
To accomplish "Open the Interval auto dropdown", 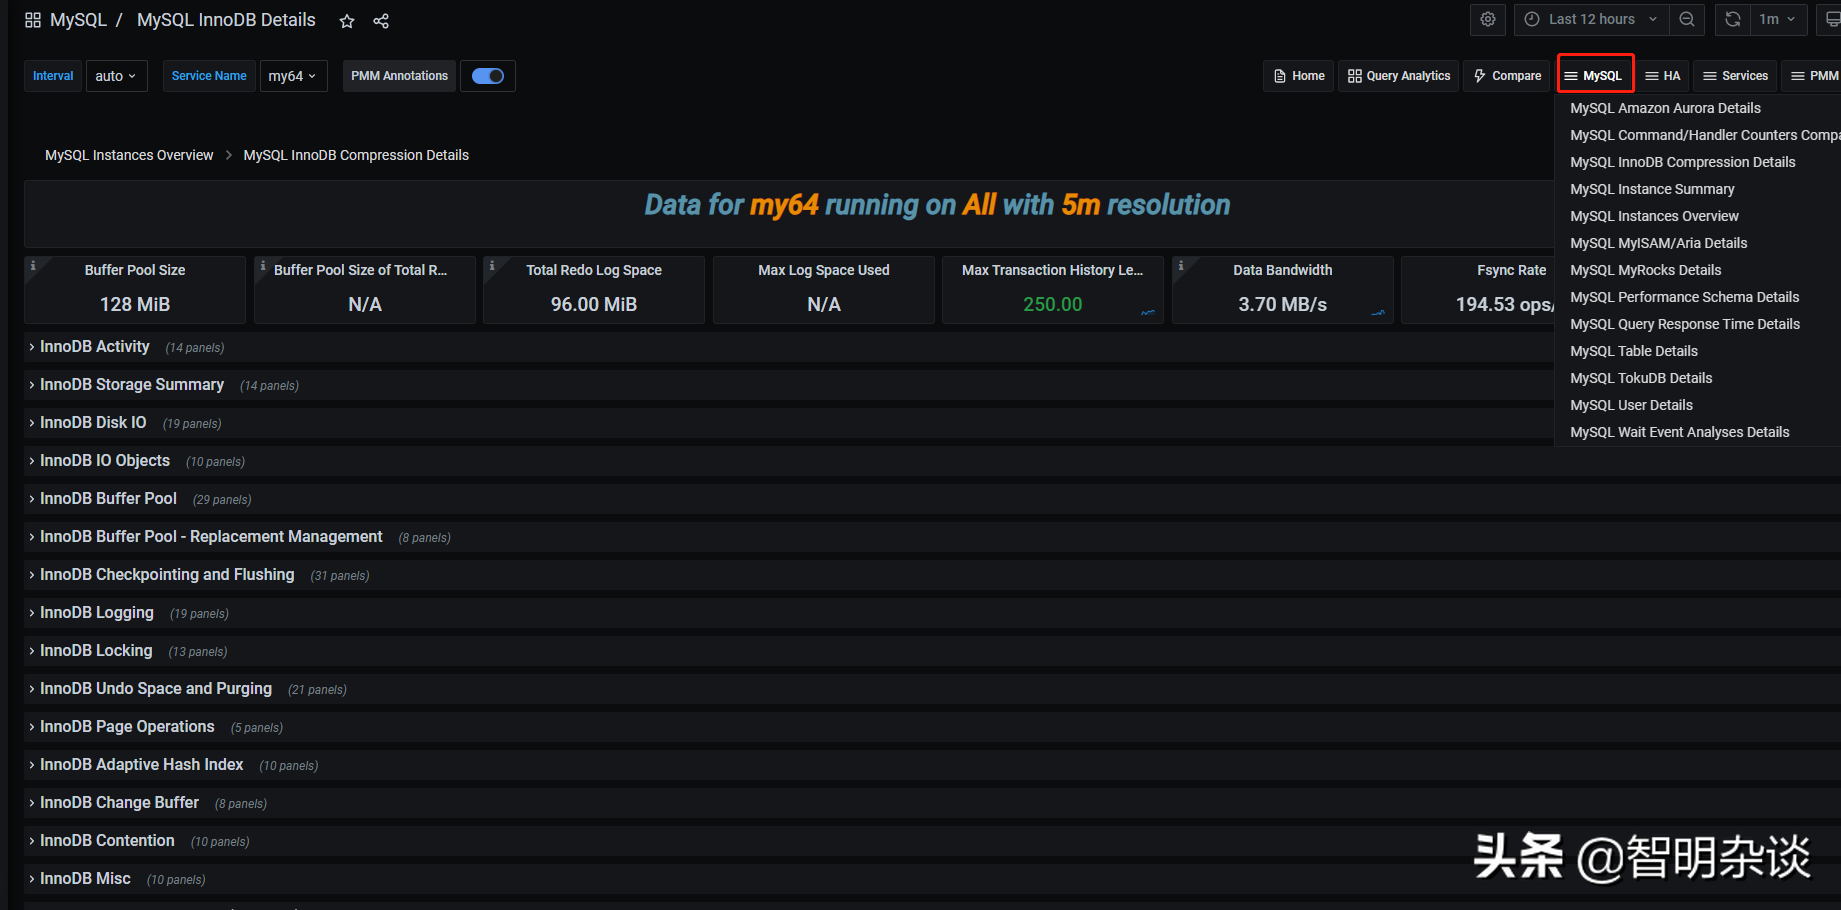I will [x=116, y=76].
